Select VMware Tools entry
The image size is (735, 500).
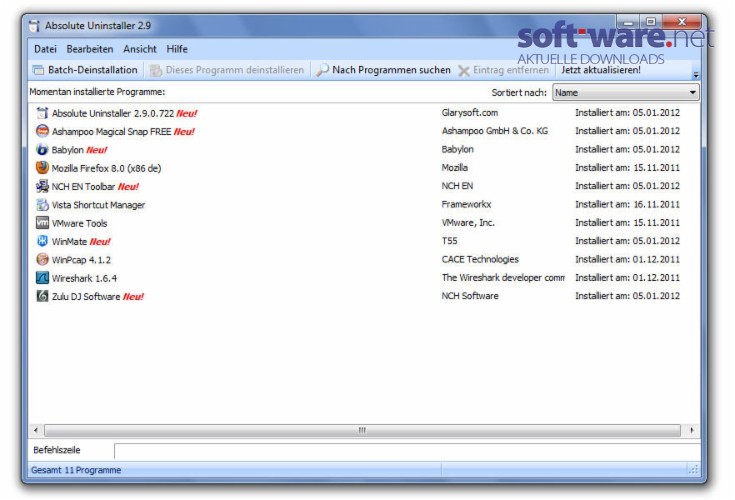[79, 224]
